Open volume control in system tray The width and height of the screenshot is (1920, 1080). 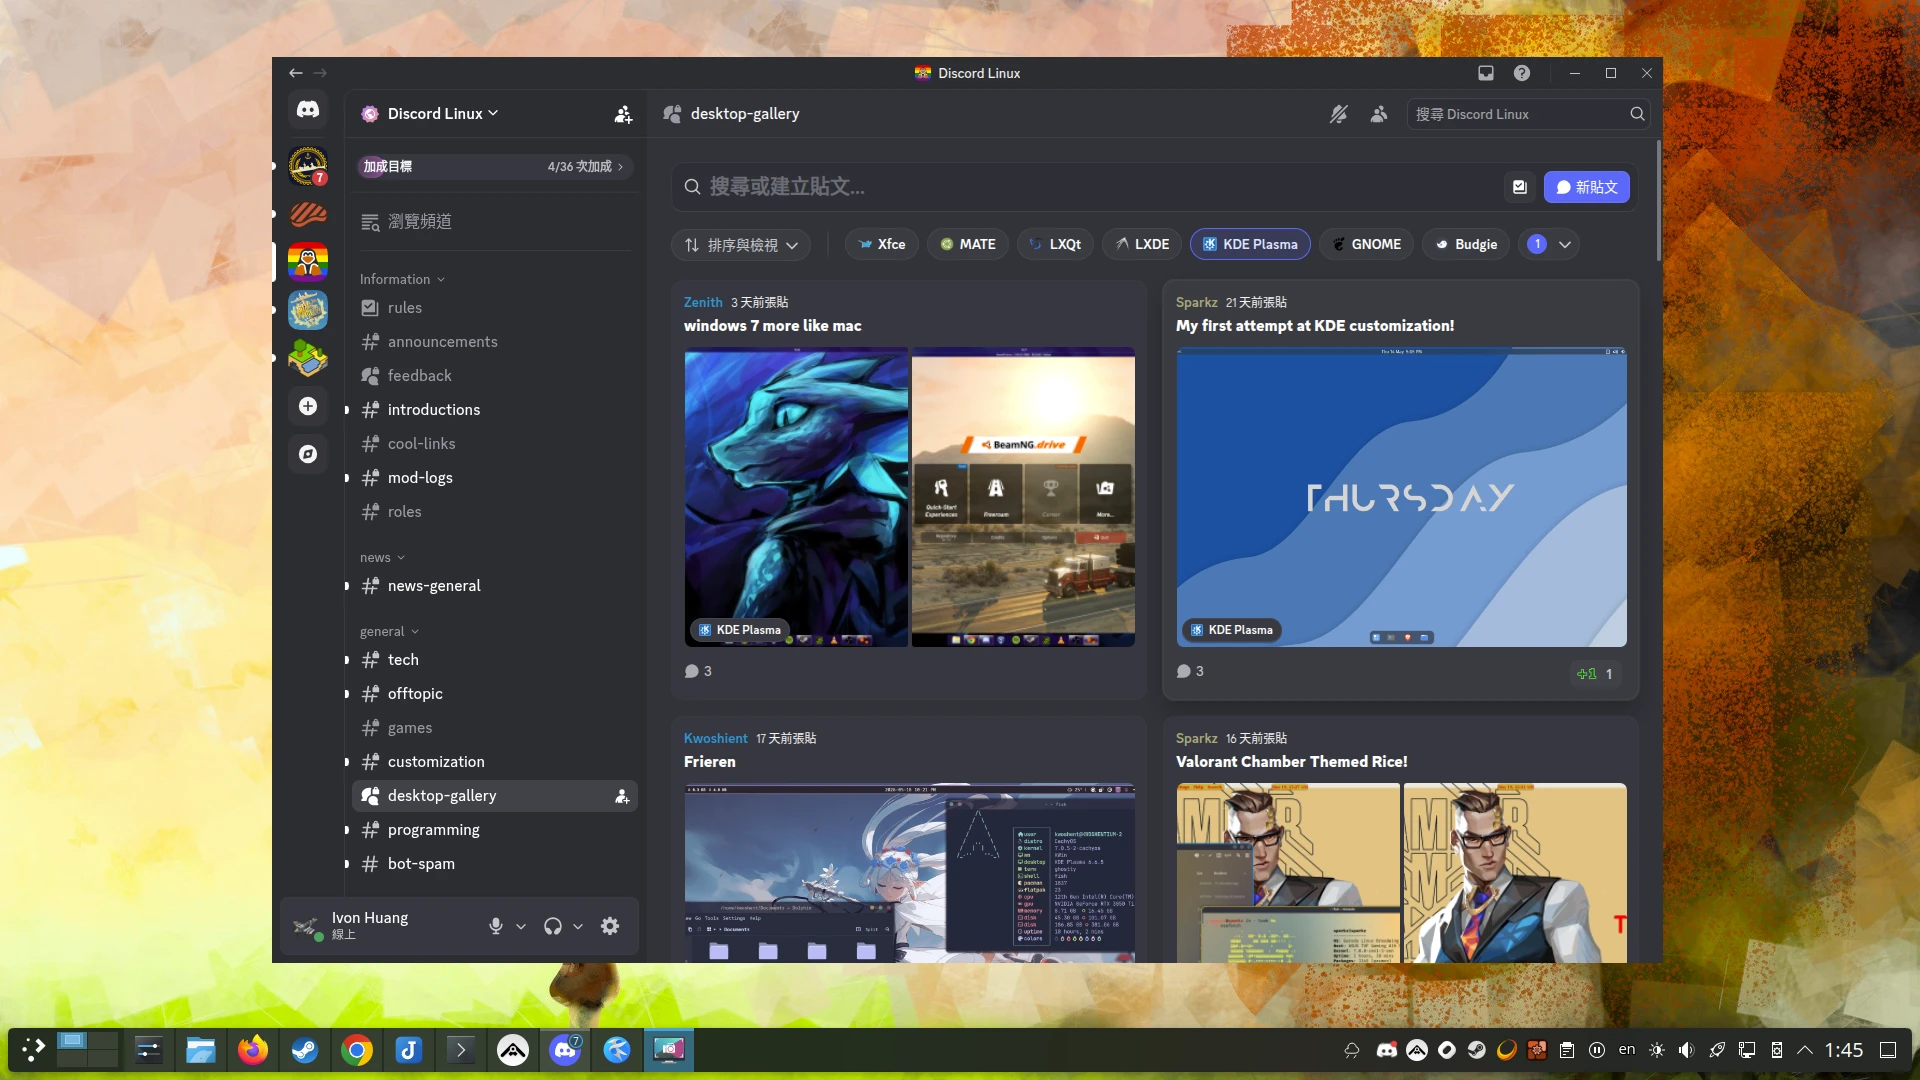click(x=1687, y=1050)
